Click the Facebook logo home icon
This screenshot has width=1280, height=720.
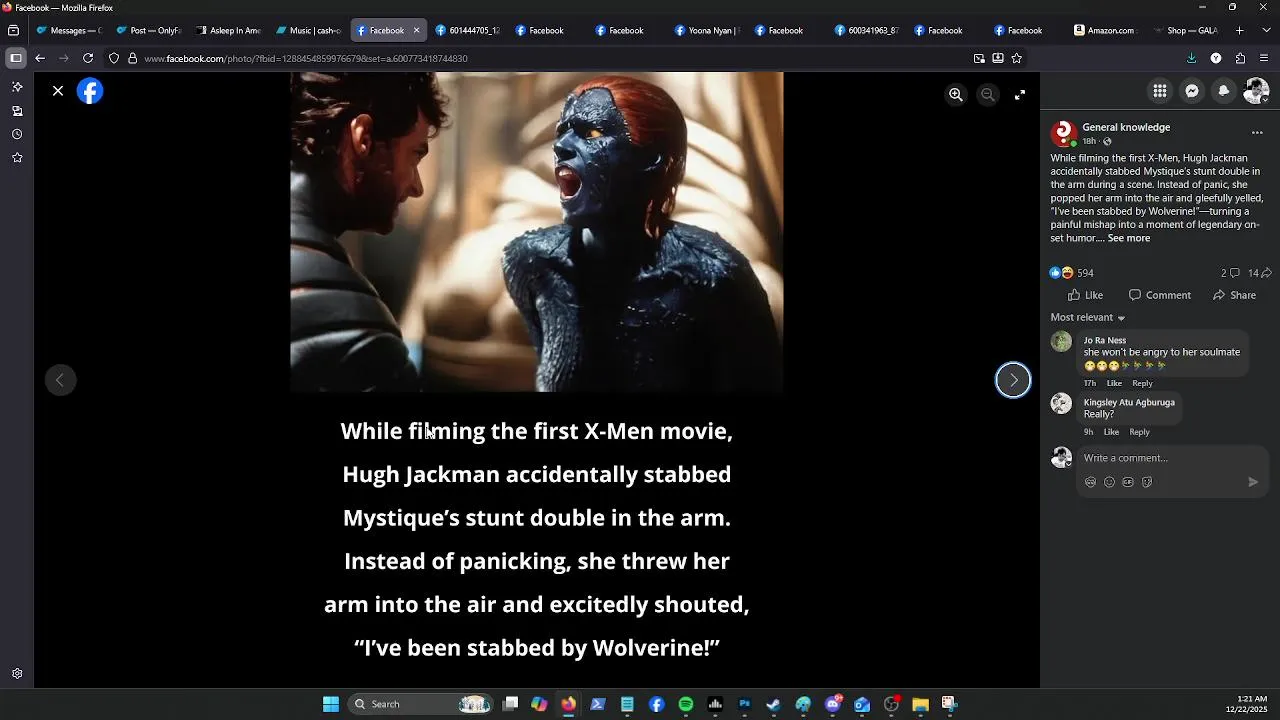[90, 91]
